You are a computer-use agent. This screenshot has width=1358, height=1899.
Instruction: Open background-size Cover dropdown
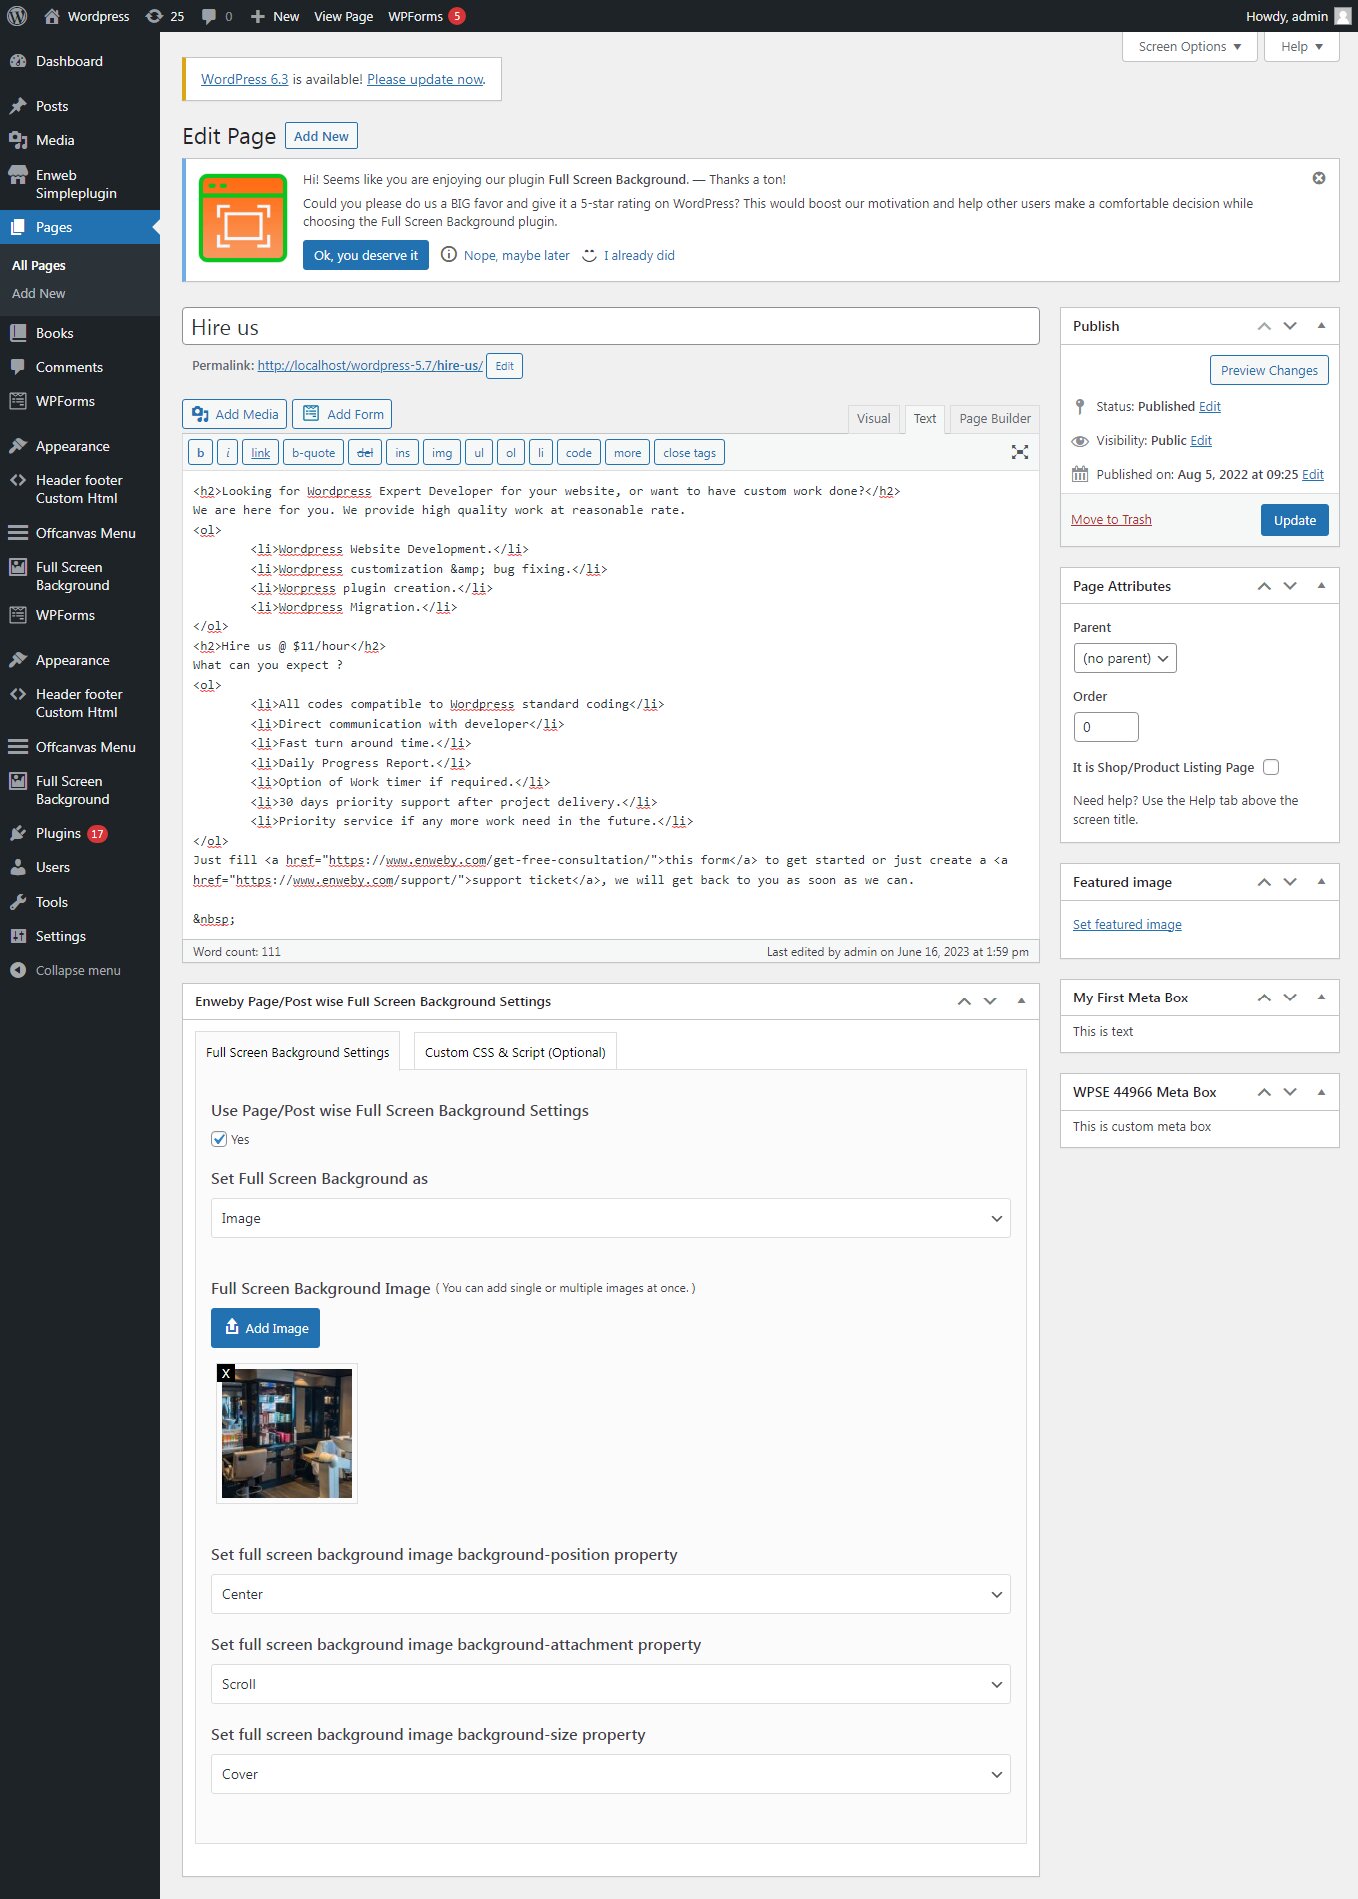click(x=610, y=1774)
